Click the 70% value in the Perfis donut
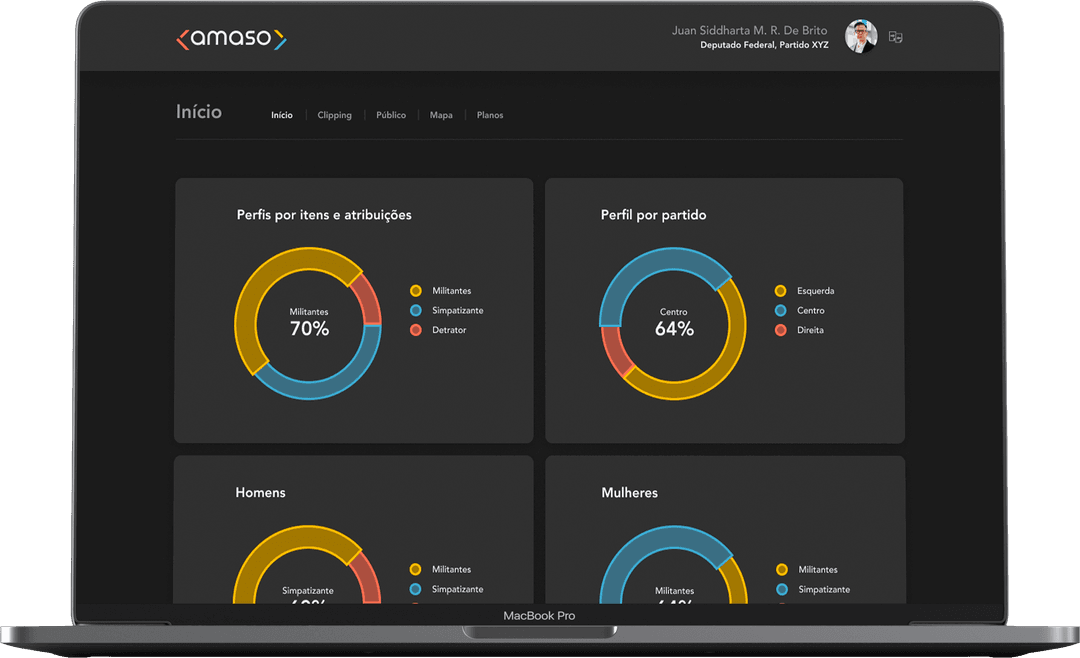The width and height of the screenshot is (1080, 658). click(309, 329)
